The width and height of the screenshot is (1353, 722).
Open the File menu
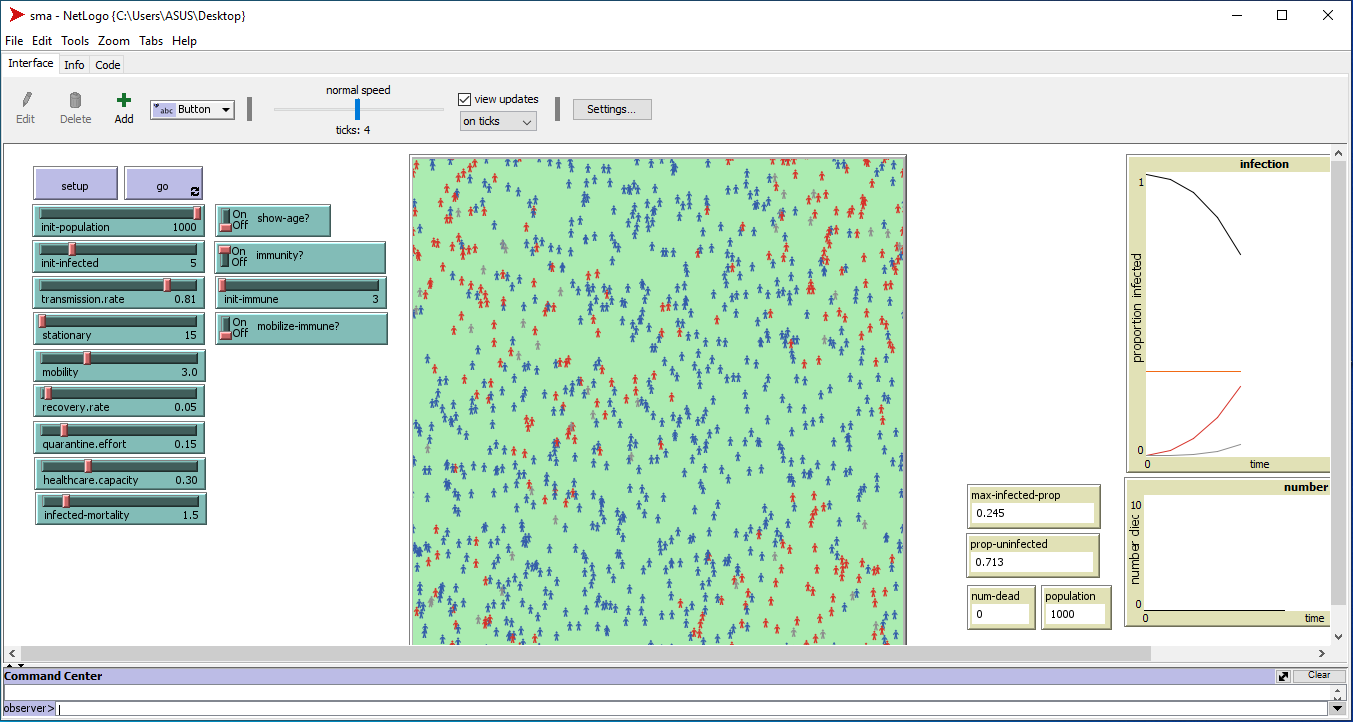tap(14, 41)
